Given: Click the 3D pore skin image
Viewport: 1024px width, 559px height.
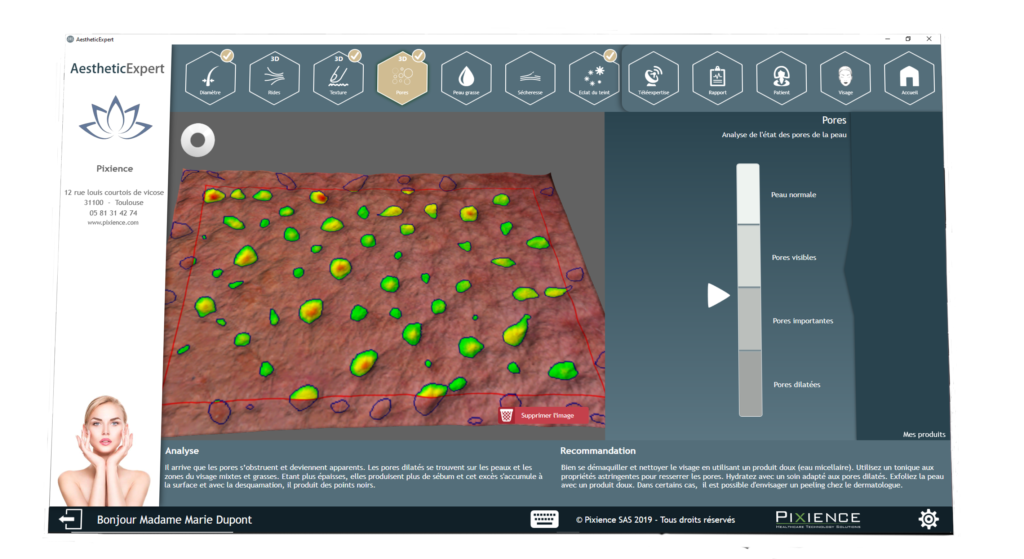Looking at the screenshot, I should point(384,302).
